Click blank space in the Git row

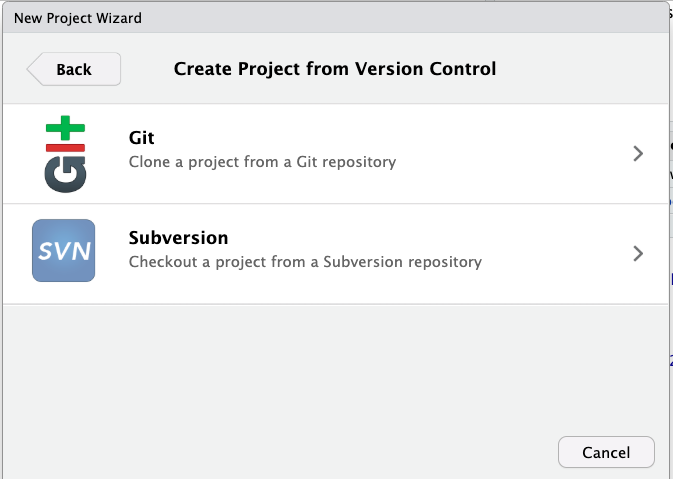pos(500,154)
